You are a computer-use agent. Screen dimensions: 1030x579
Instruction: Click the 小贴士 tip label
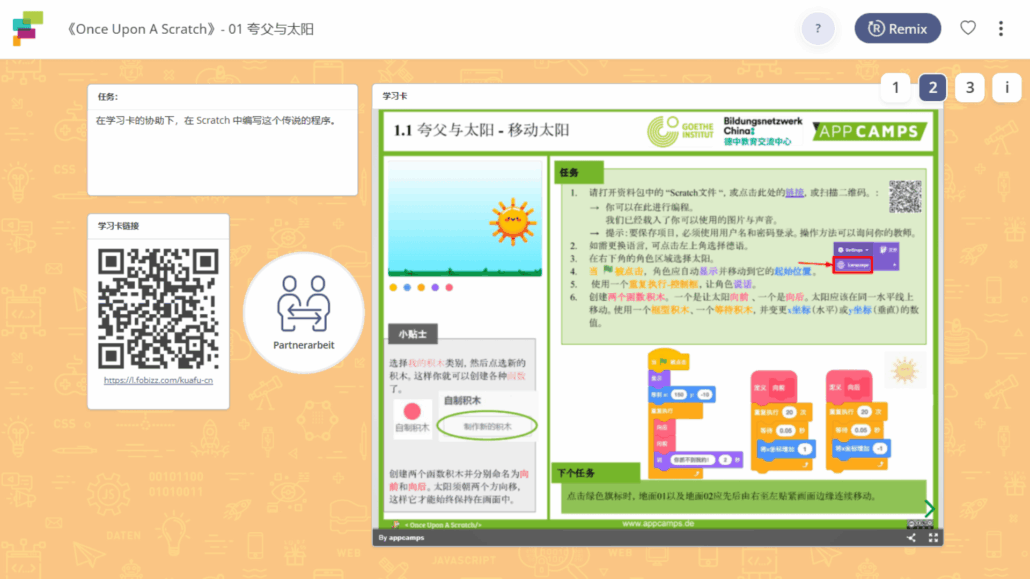point(413,334)
